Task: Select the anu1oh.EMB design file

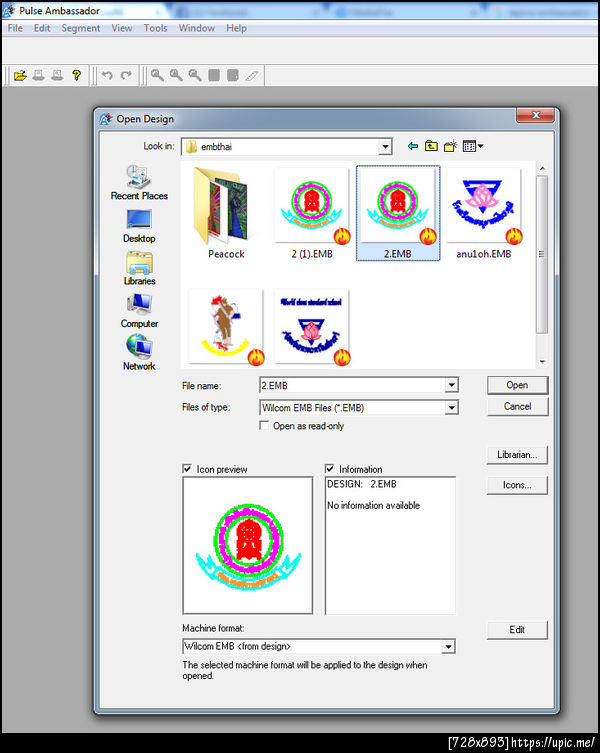Action: point(484,213)
